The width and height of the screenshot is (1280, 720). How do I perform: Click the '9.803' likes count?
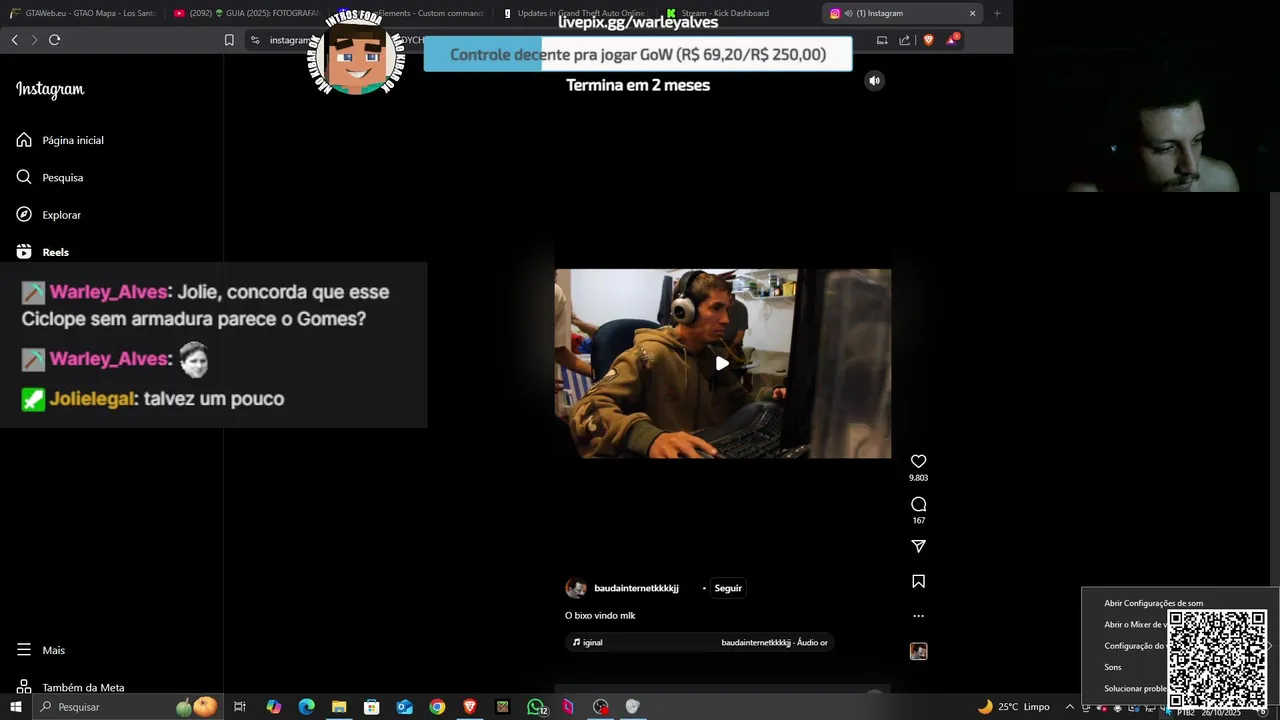point(918,478)
